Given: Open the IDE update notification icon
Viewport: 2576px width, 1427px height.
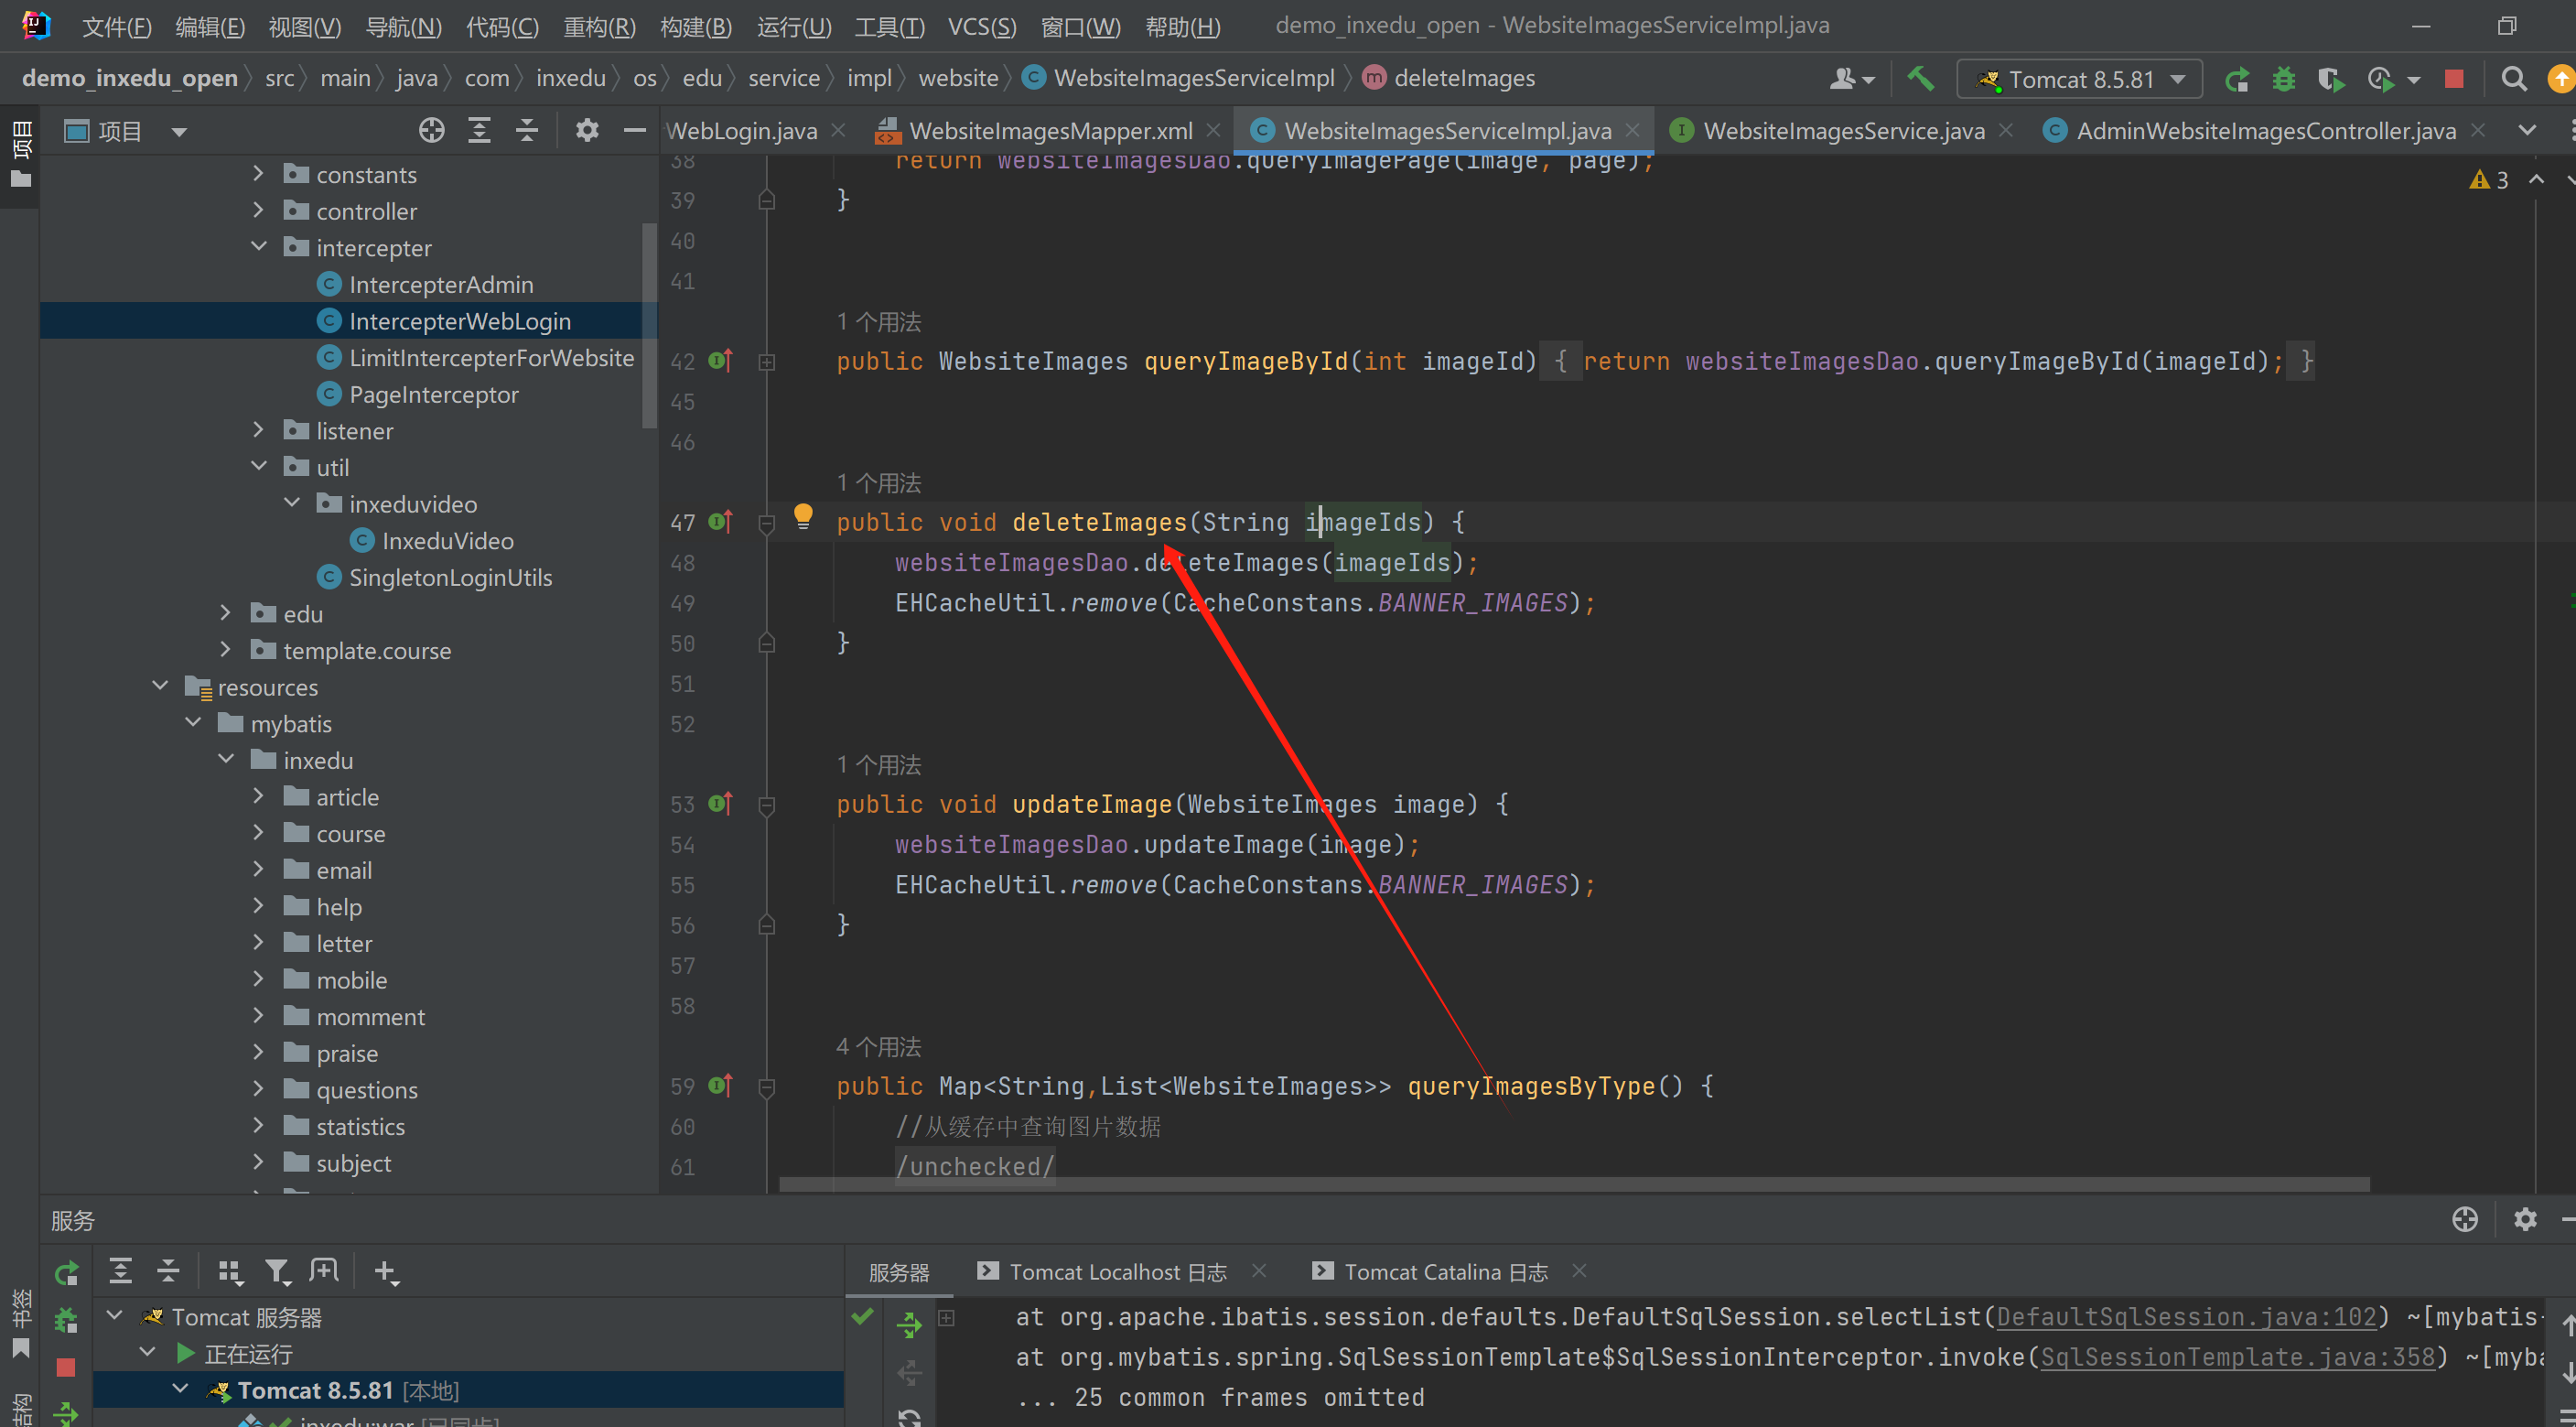Looking at the screenshot, I should [x=2561, y=79].
